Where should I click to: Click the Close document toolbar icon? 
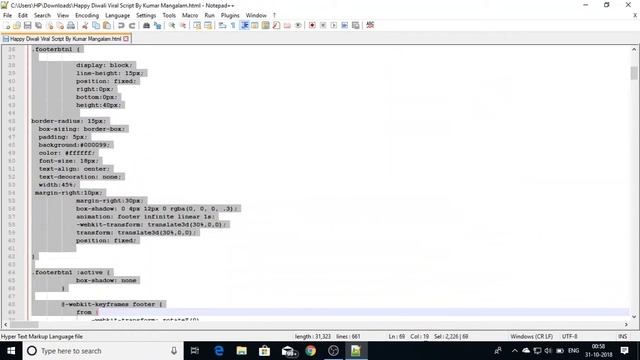coord(49,25)
